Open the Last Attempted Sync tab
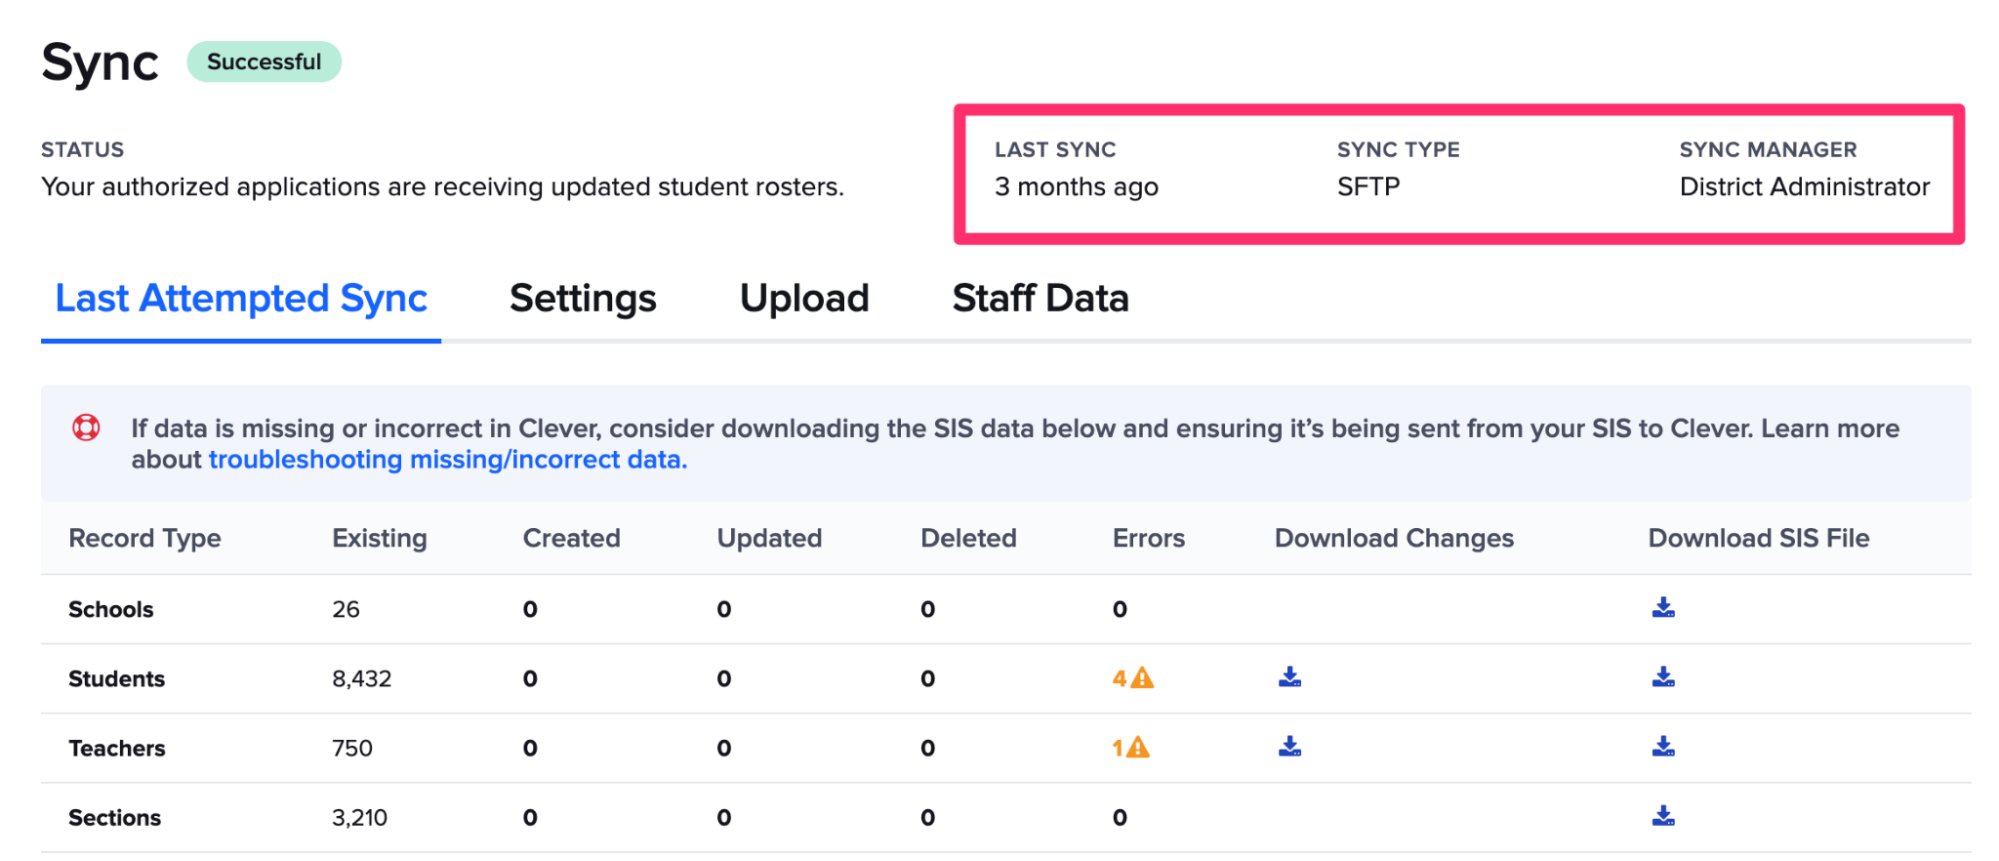Screen dimensions: 1999x861 pyautogui.click(x=241, y=298)
